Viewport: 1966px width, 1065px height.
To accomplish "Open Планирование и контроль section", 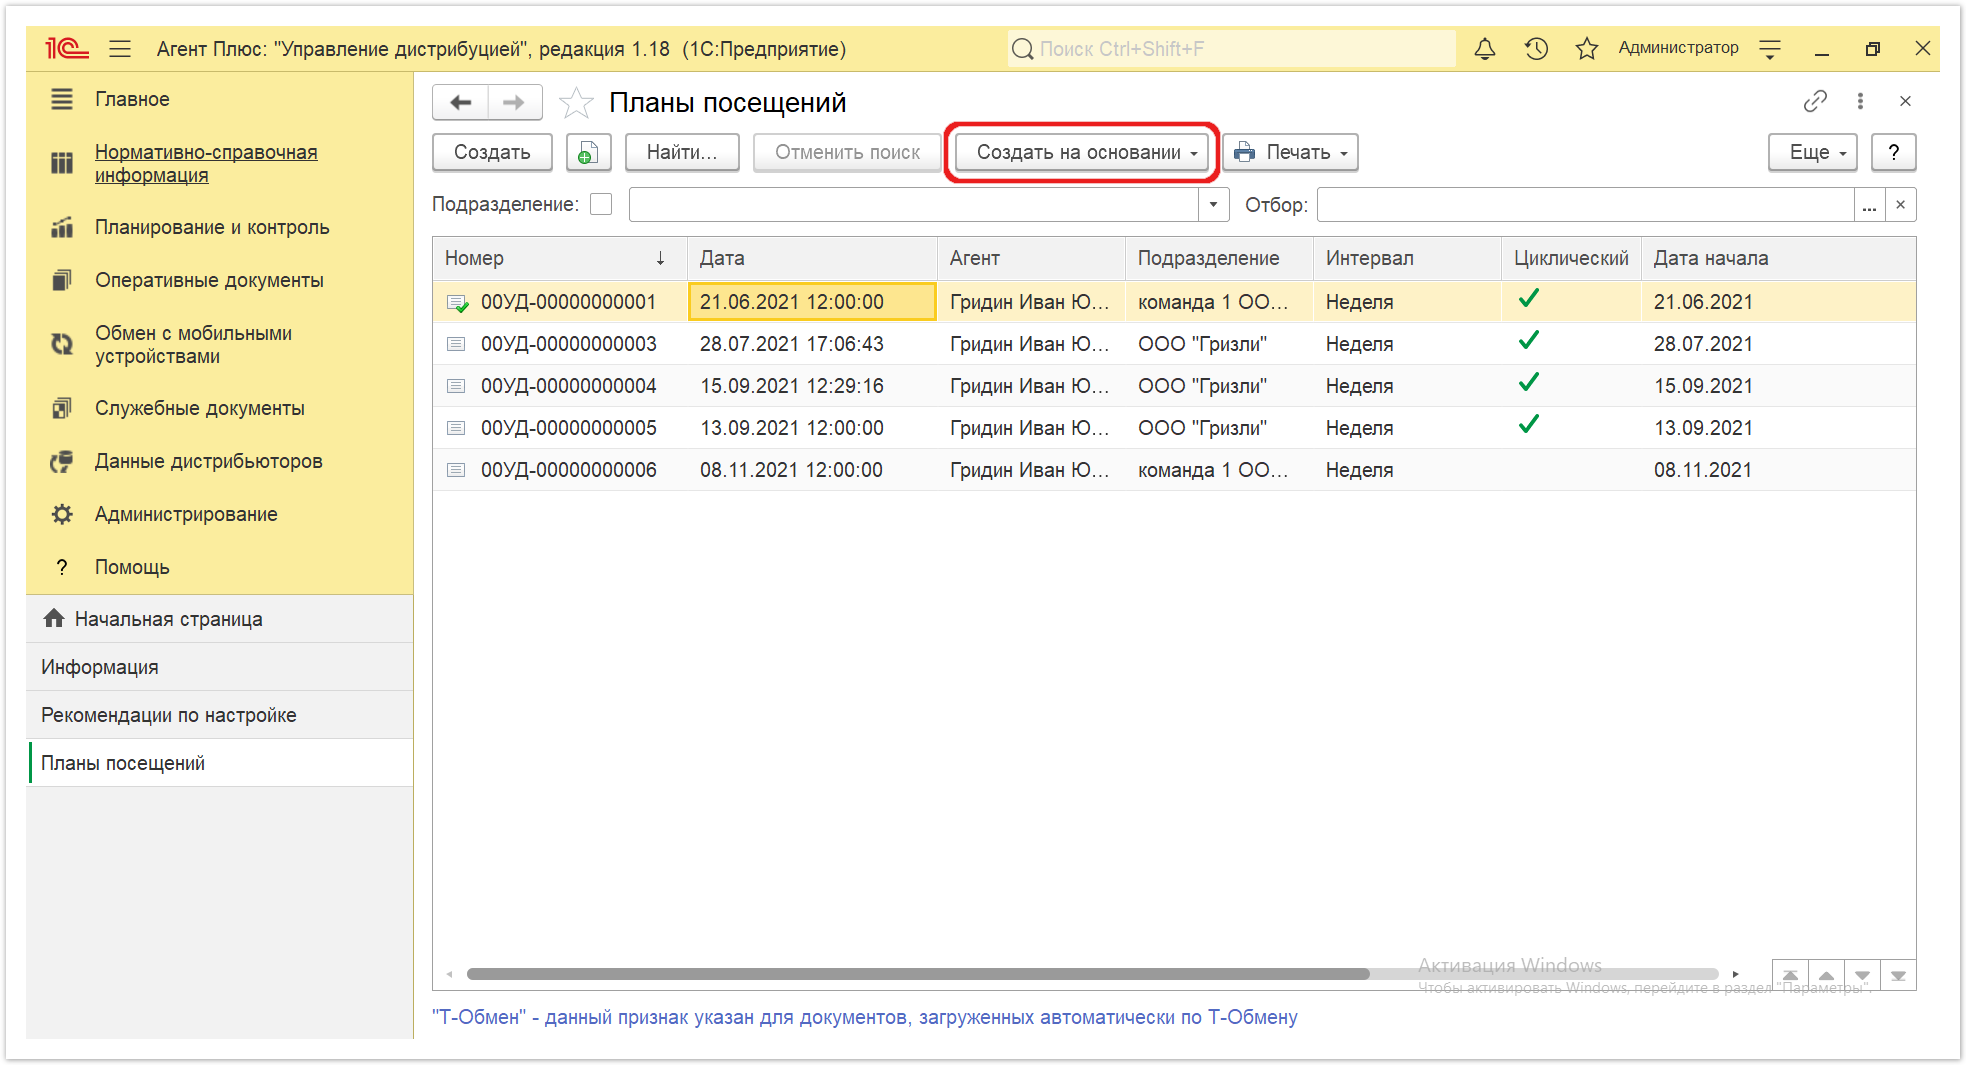I will pos(212,227).
